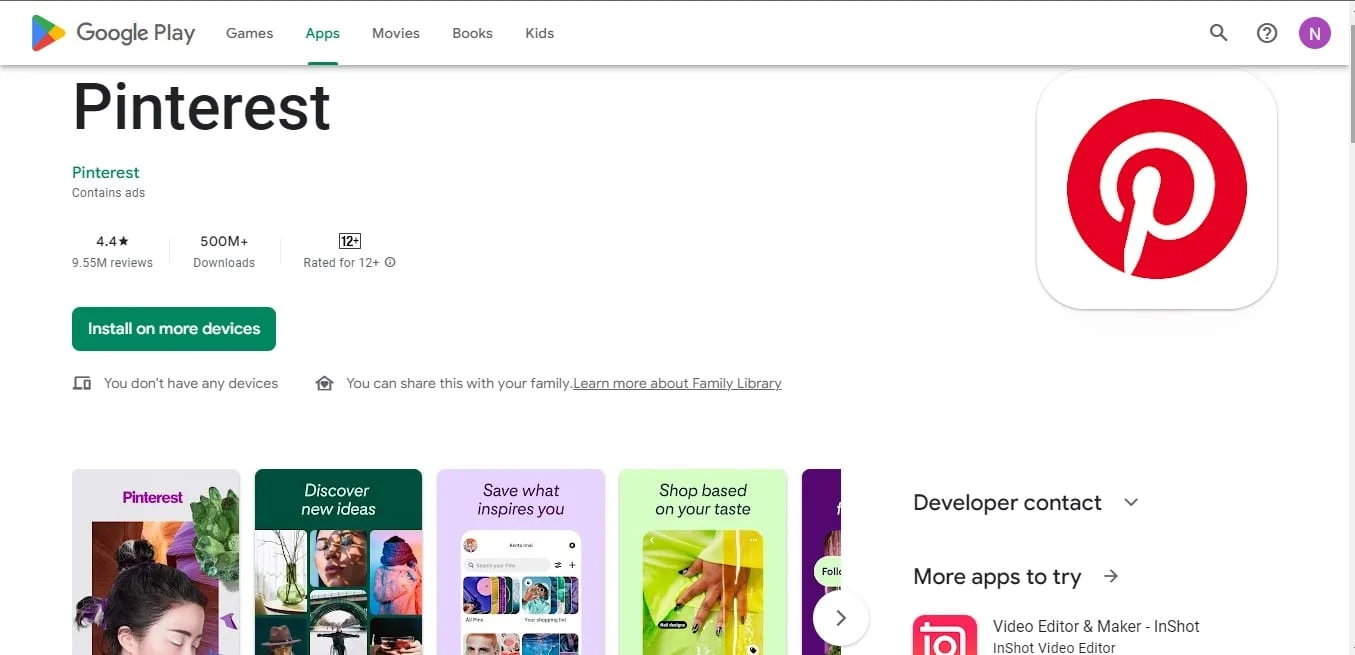Show next screenshots with the chevron arrow

click(x=841, y=618)
